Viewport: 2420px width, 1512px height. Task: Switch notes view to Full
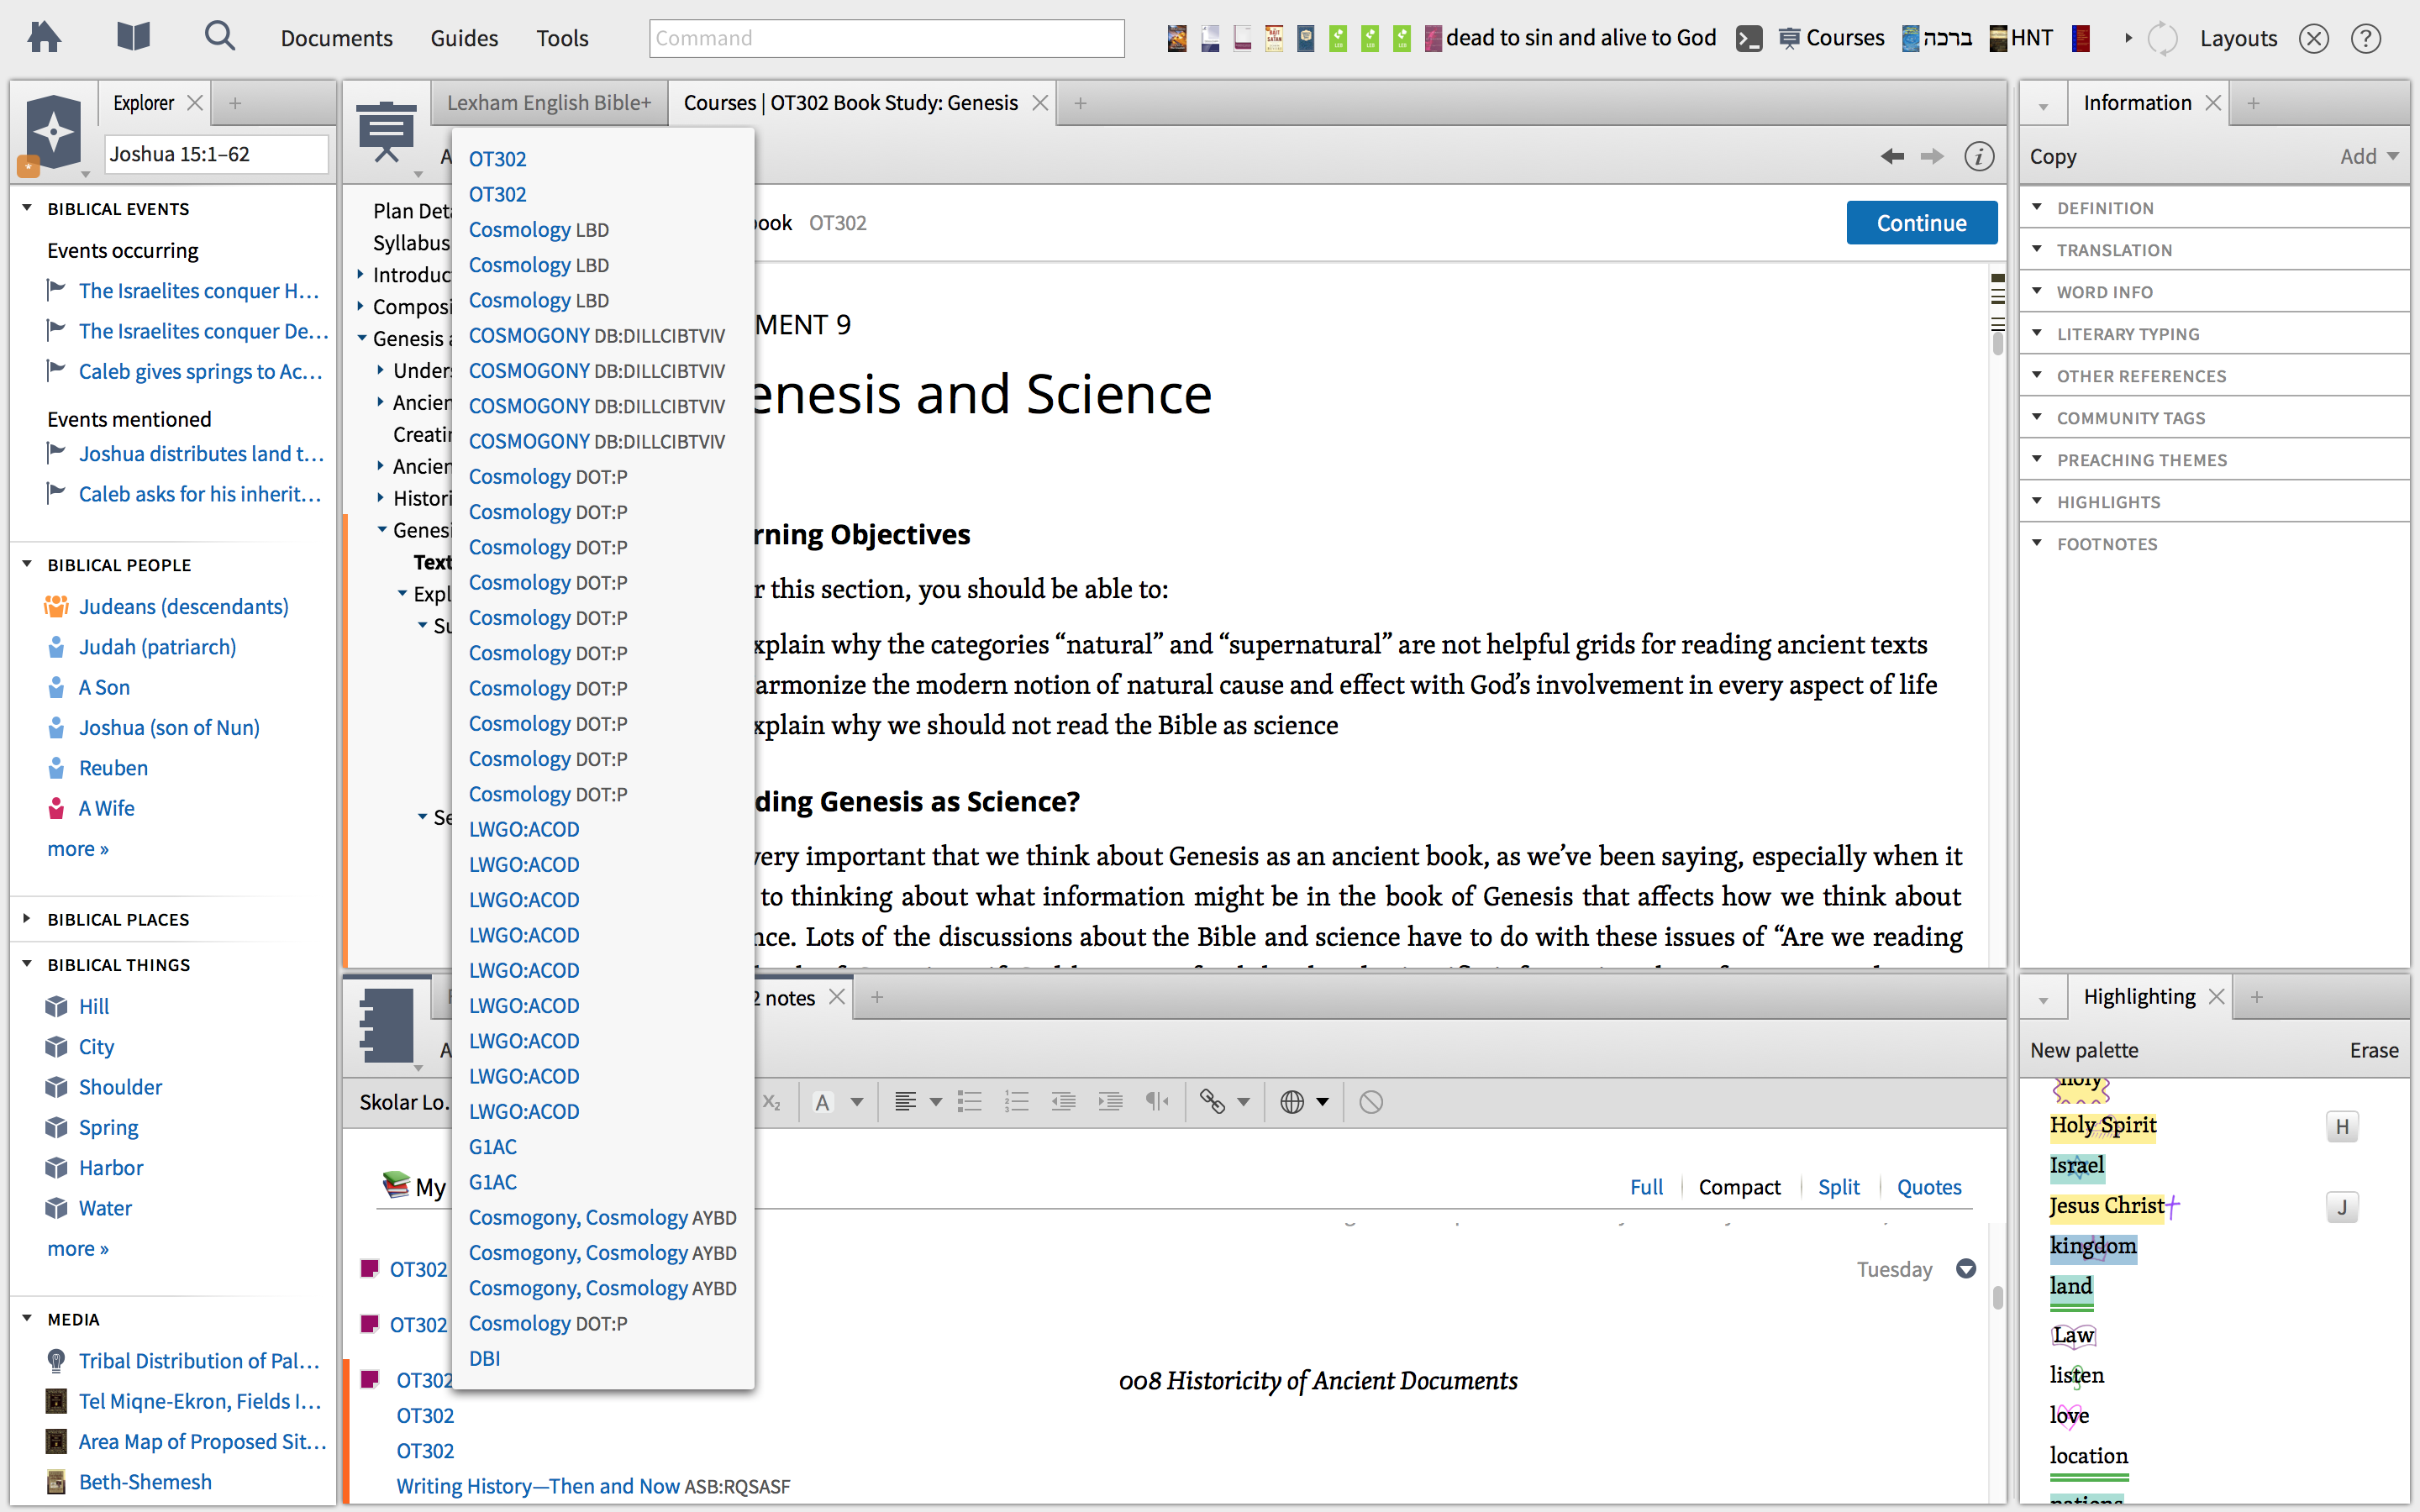click(x=1646, y=1187)
